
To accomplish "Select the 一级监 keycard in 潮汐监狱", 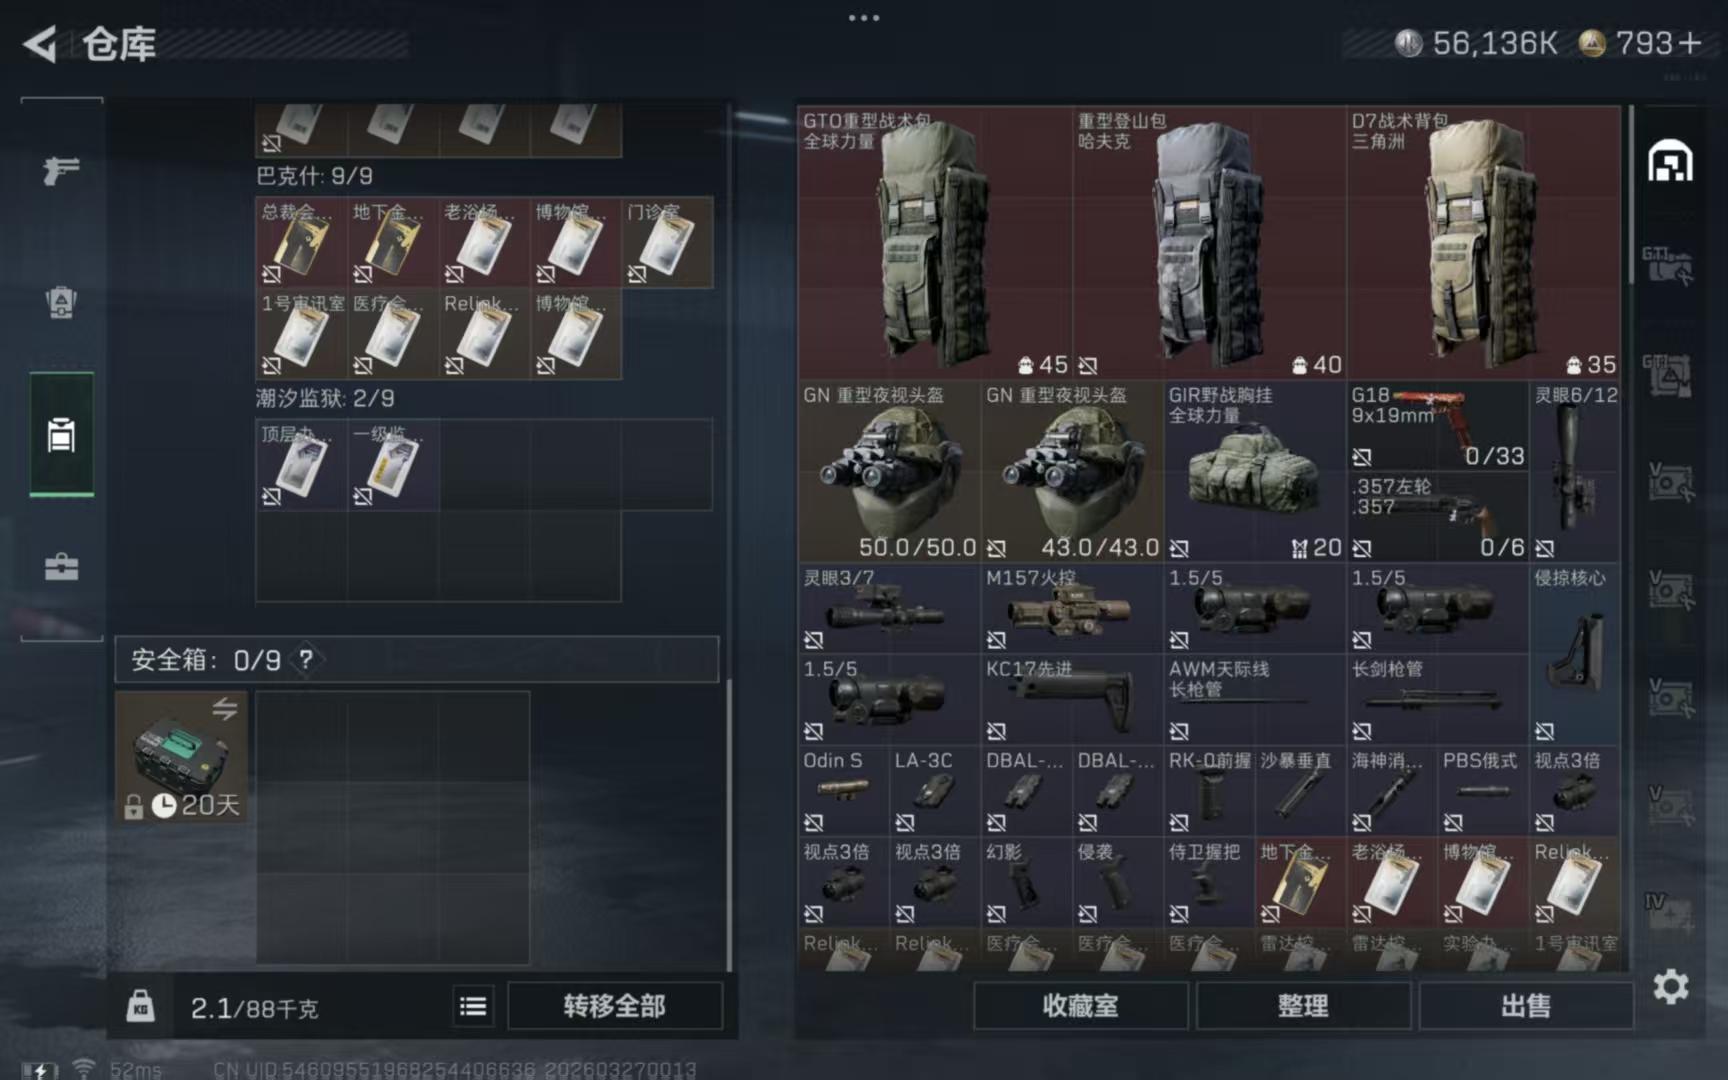I will click(x=393, y=465).
